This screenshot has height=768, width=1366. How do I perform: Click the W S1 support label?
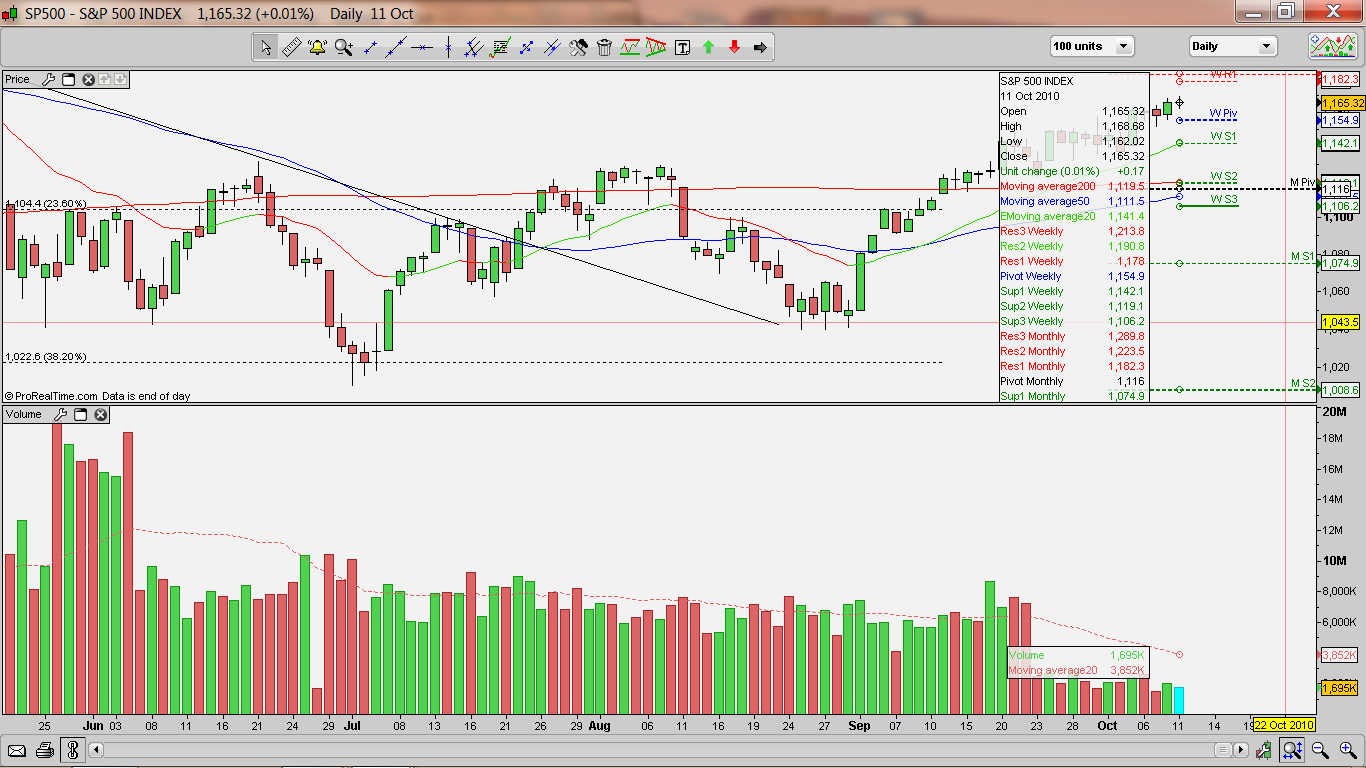coord(1223,136)
